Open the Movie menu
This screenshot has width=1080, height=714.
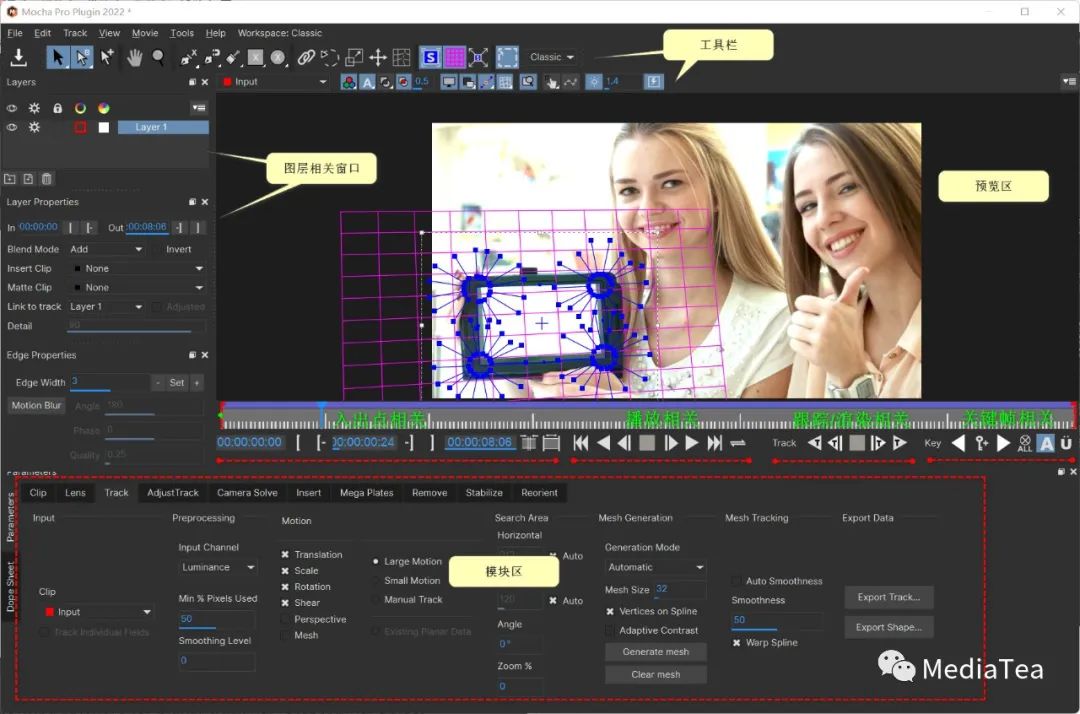[145, 33]
